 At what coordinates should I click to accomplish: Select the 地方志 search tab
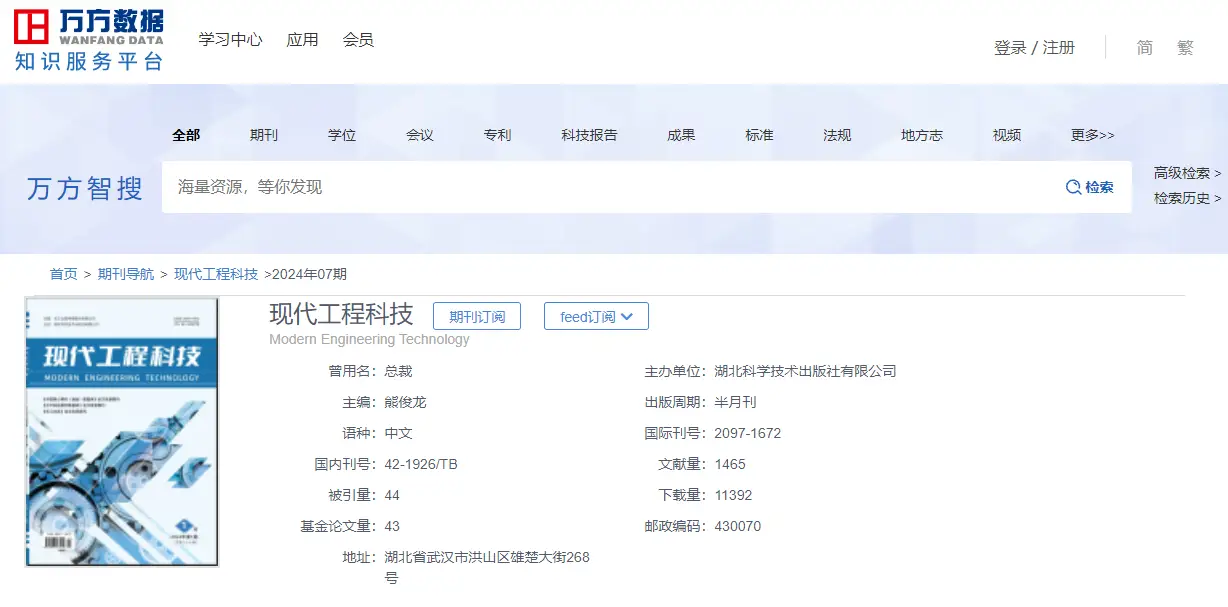tap(921, 135)
